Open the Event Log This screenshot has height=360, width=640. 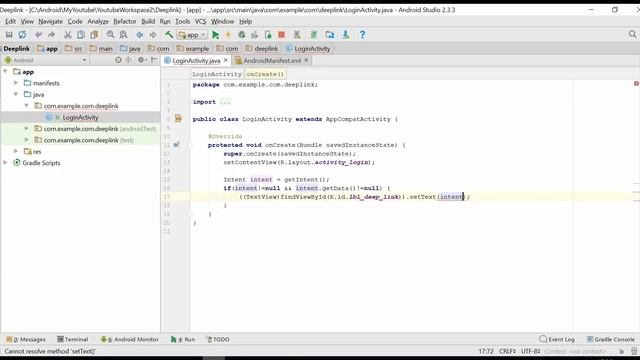[x=557, y=339]
